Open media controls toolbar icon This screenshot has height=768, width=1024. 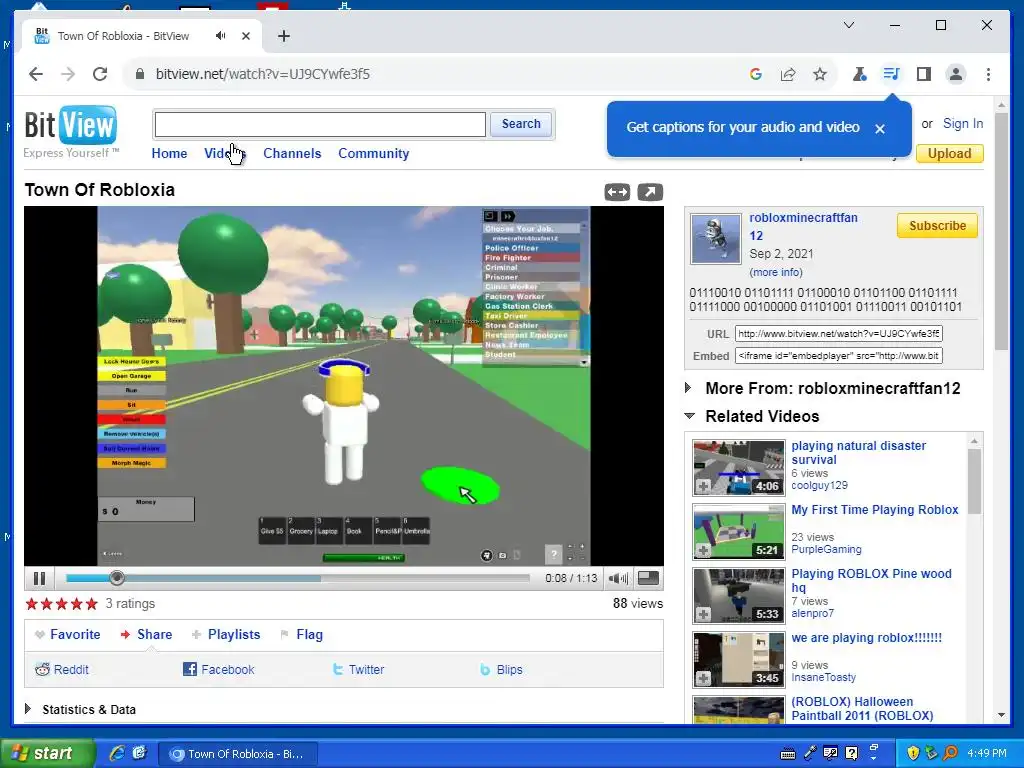coord(891,74)
